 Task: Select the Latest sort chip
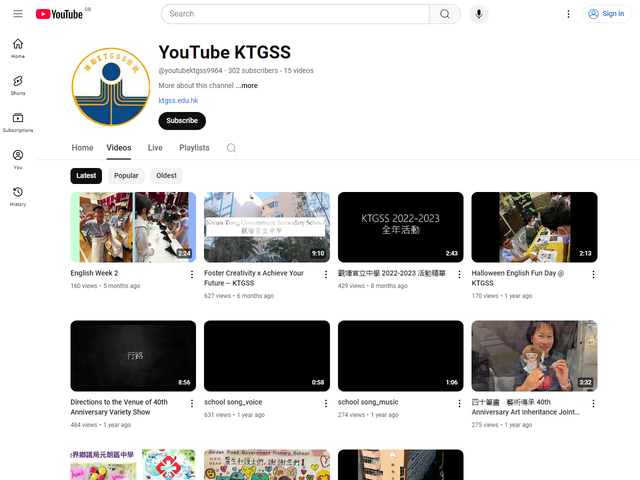point(86,176)
